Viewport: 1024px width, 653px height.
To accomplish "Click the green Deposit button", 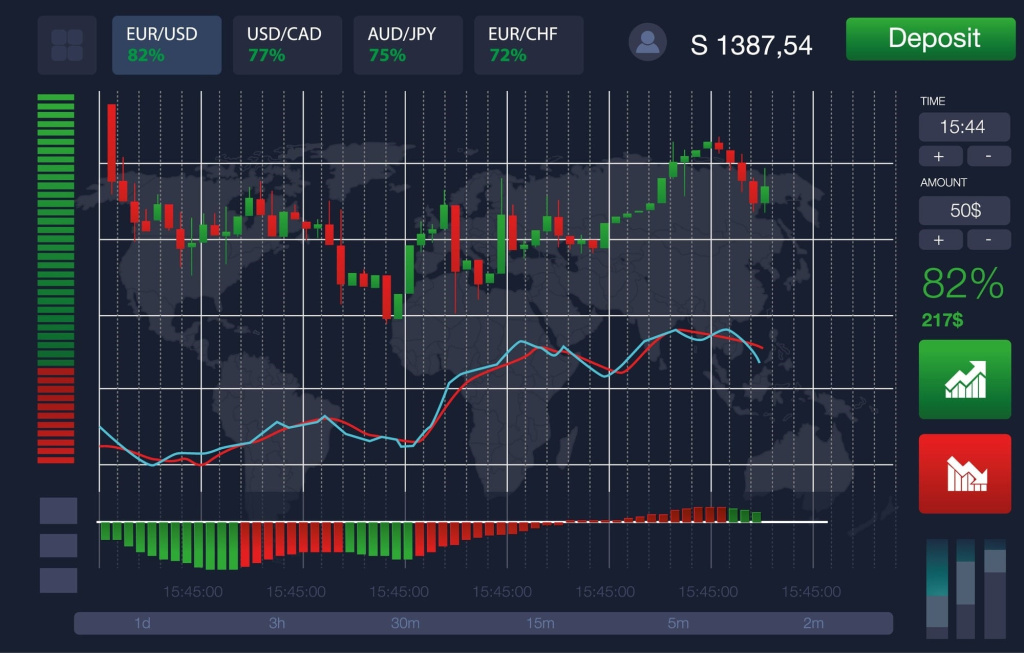I will (x=928, y=39).
